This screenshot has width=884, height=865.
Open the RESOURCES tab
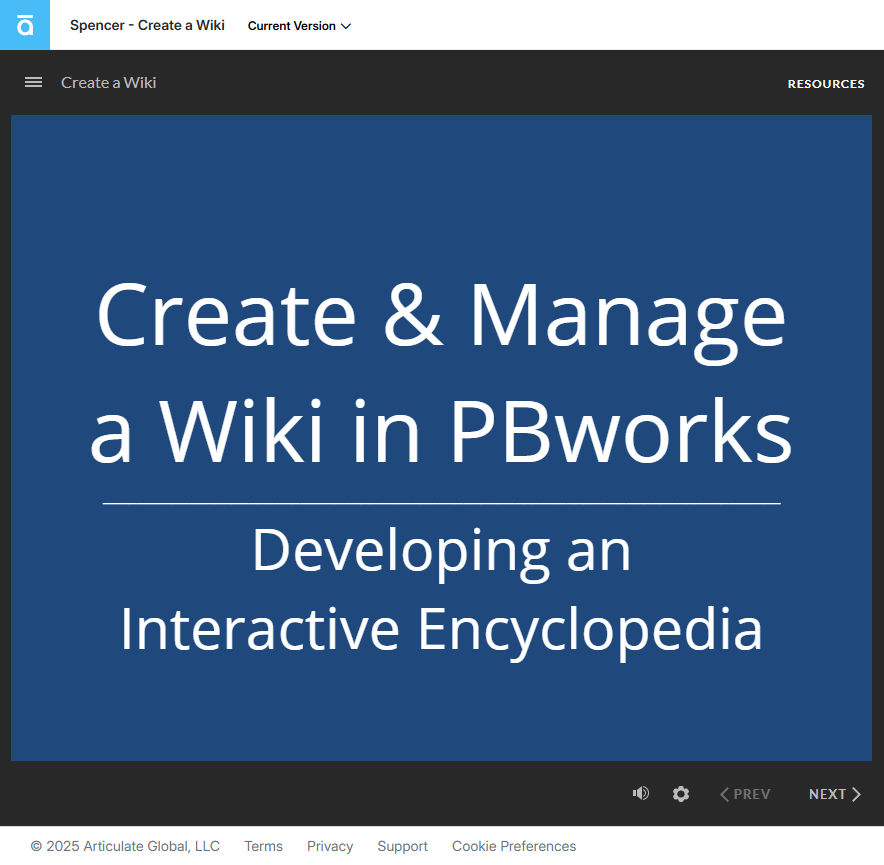coord(826,84)
